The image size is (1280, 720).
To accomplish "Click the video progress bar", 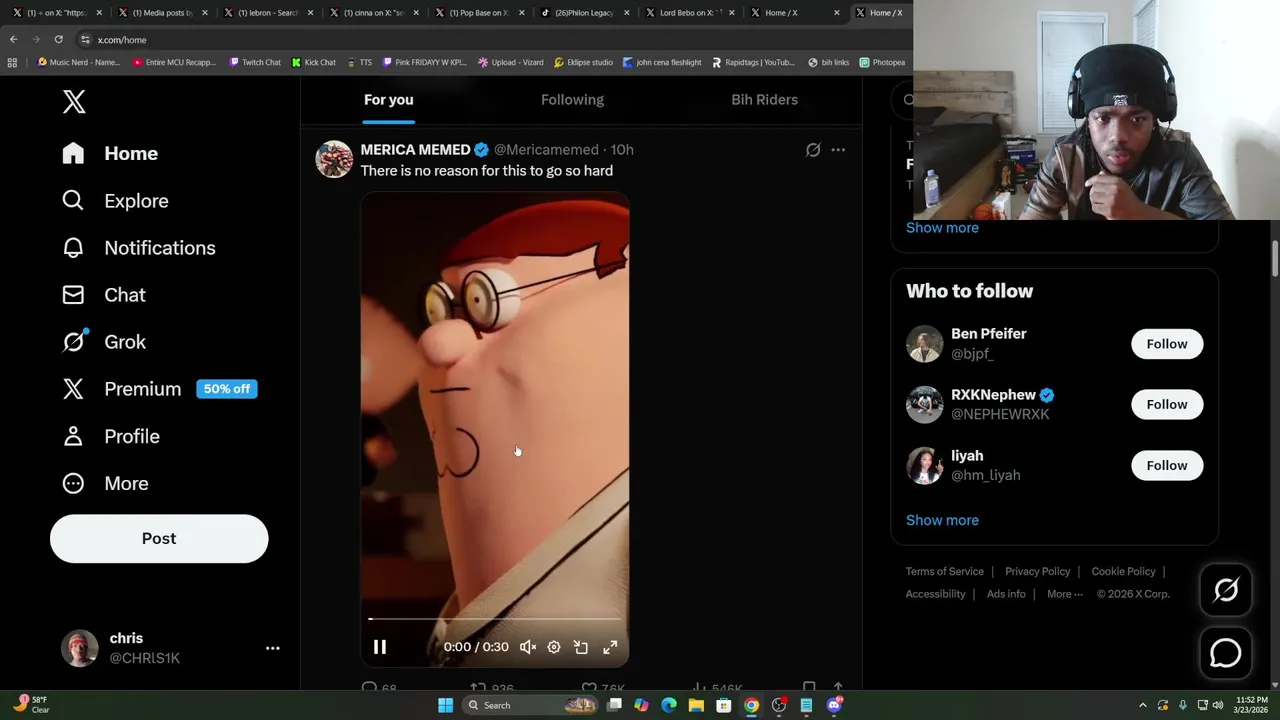I will [495, 619].
